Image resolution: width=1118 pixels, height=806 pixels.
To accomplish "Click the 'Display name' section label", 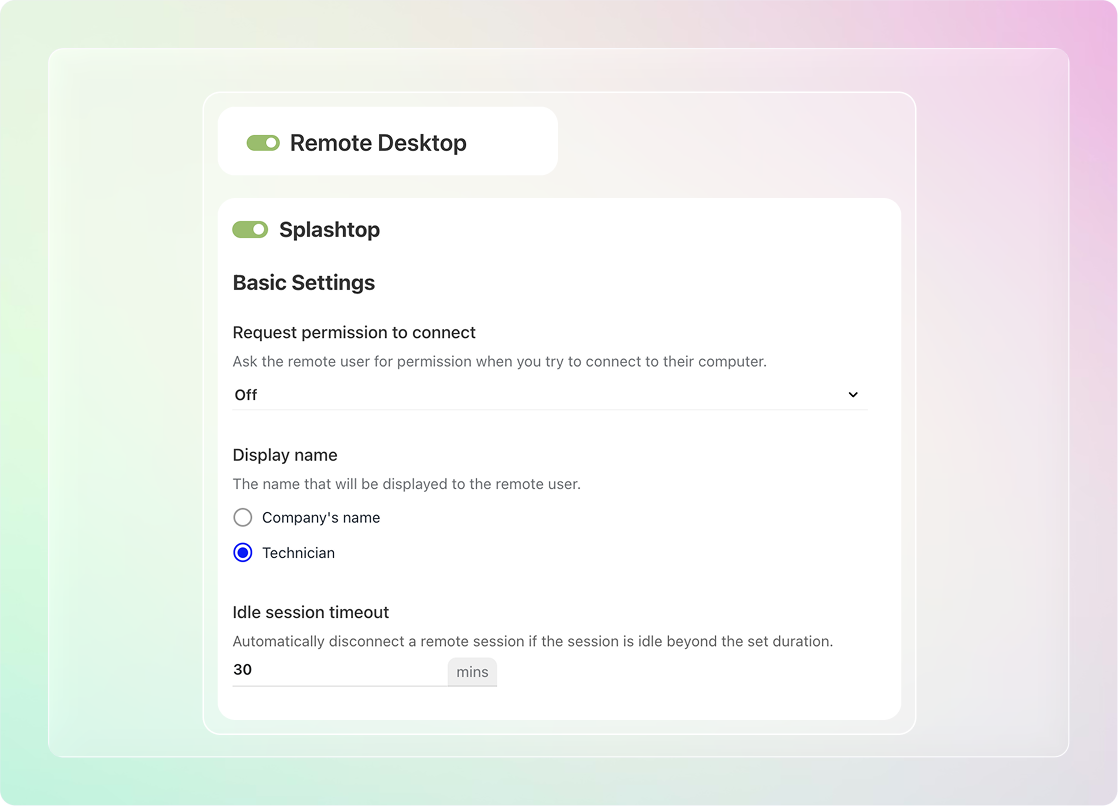I will click(285, 455).
